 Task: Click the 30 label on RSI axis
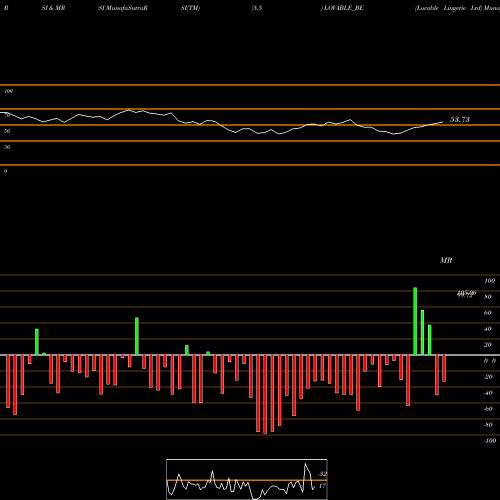pyautogui.click(x=7, y=147)
